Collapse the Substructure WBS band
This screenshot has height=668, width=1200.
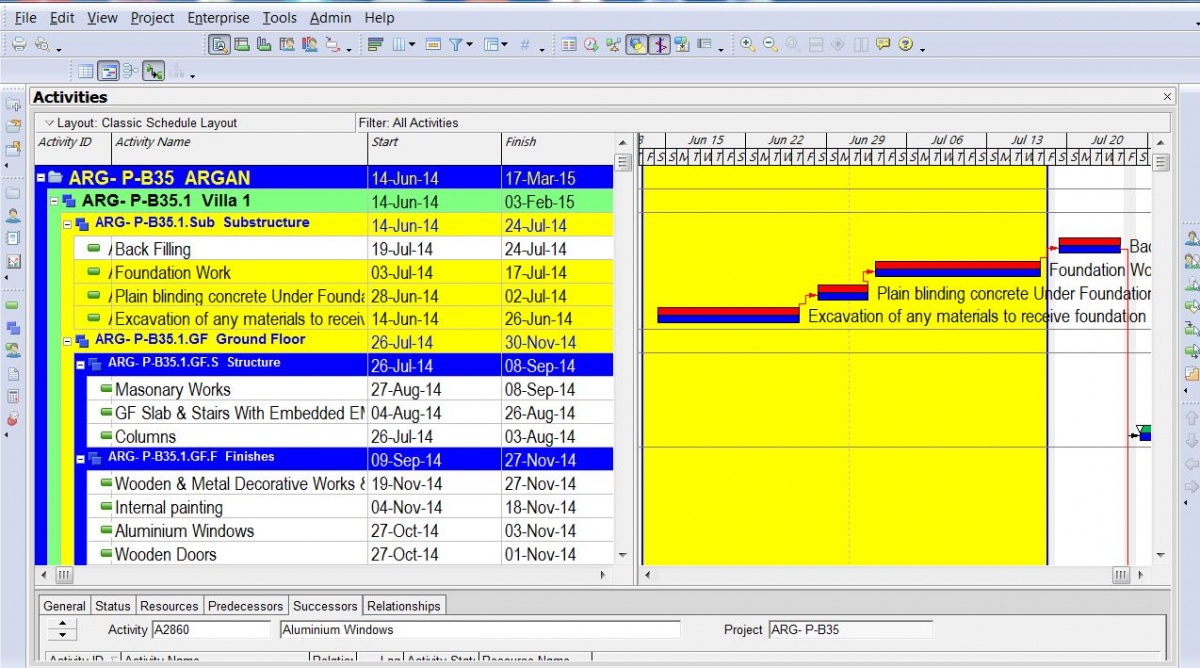pyautogui.click(x=67, y=224)
